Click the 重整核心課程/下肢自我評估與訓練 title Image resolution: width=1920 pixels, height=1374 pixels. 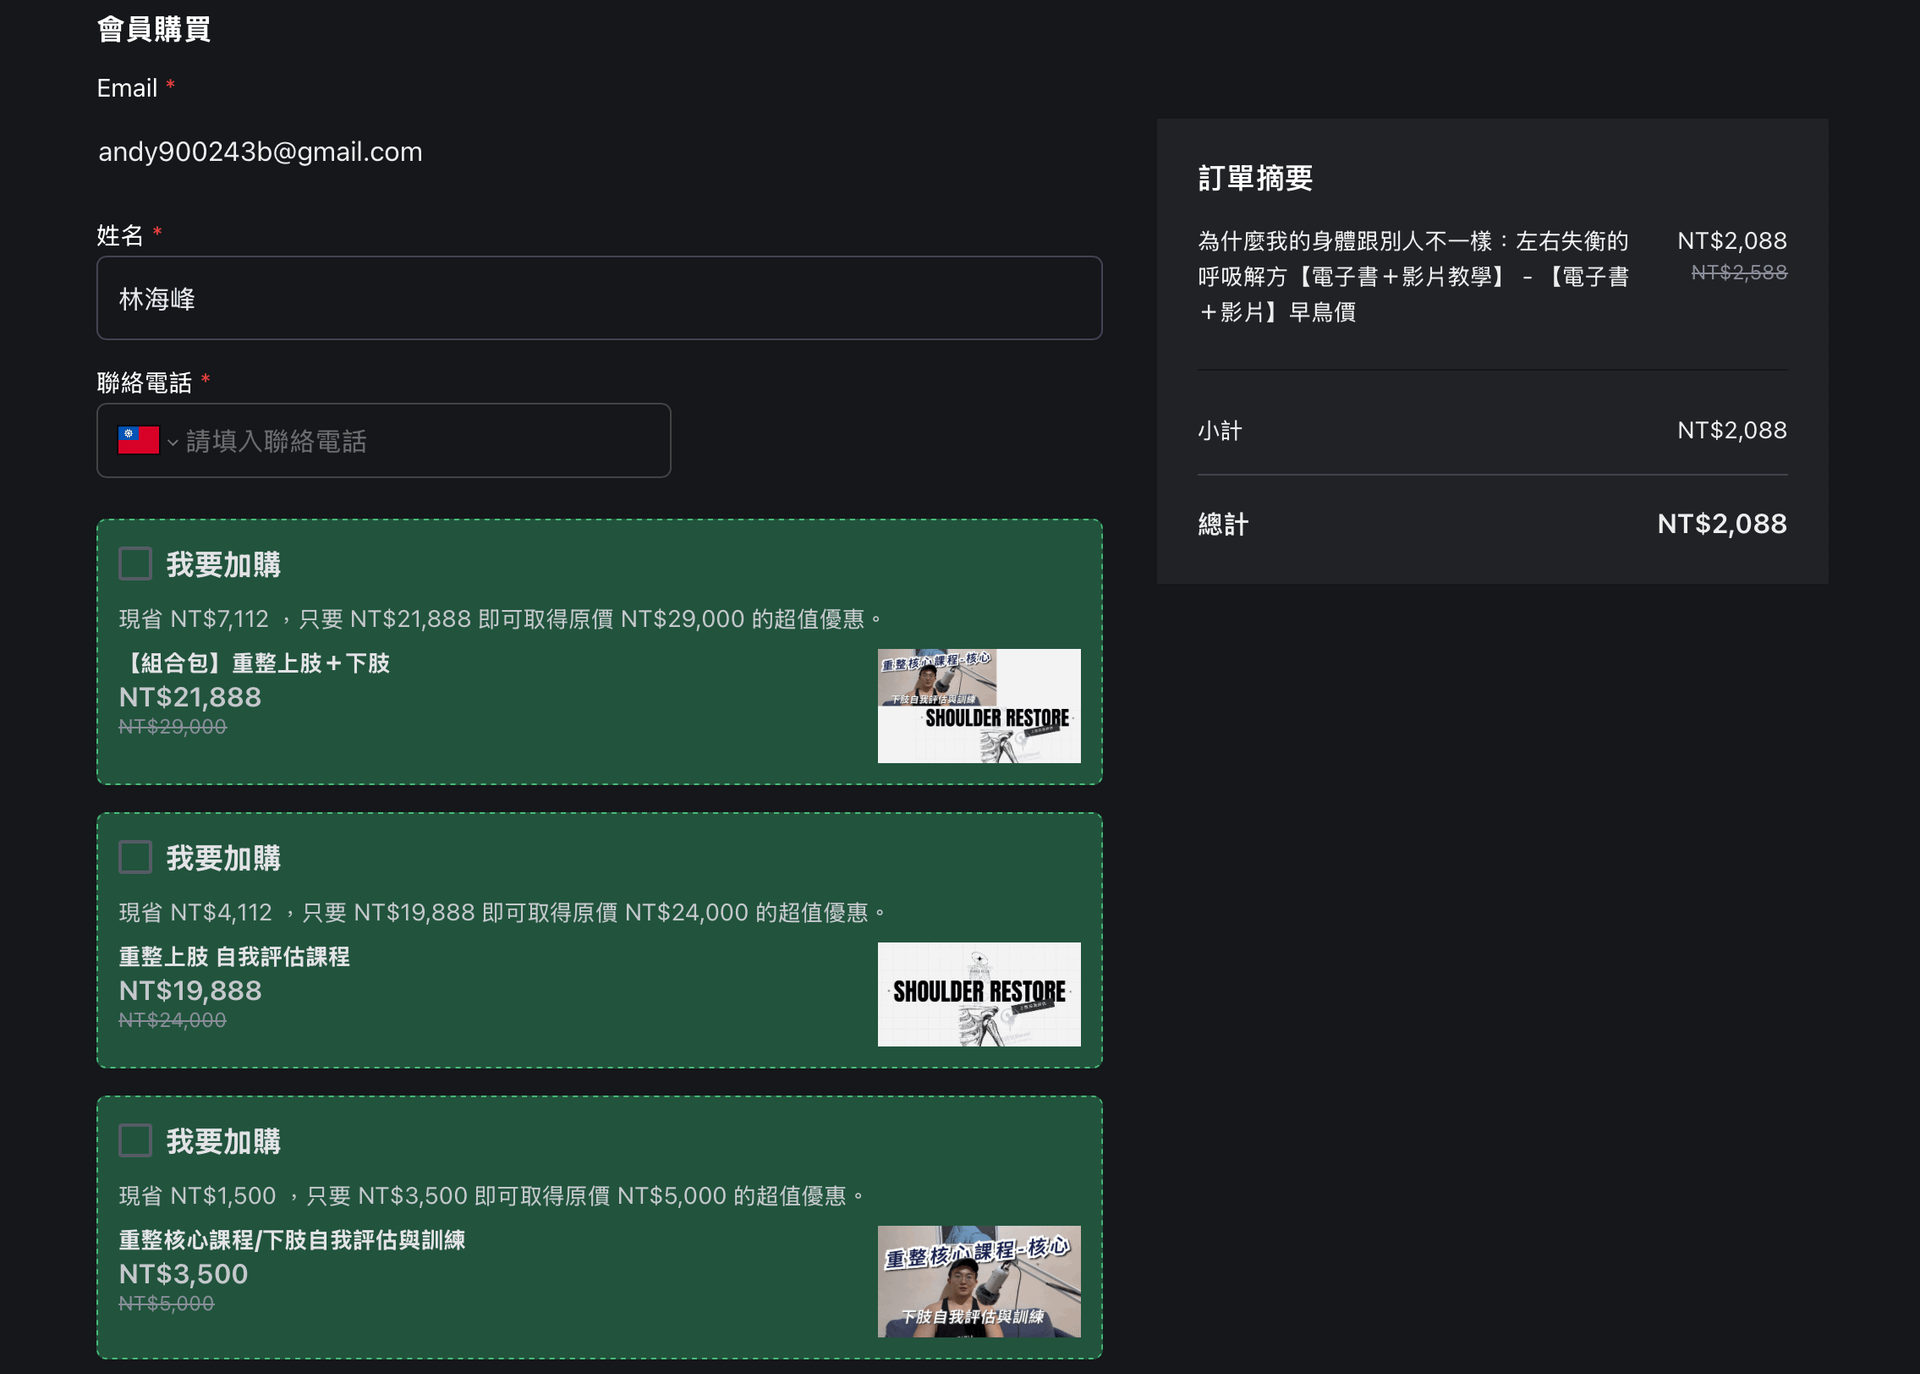point(291,1240)
